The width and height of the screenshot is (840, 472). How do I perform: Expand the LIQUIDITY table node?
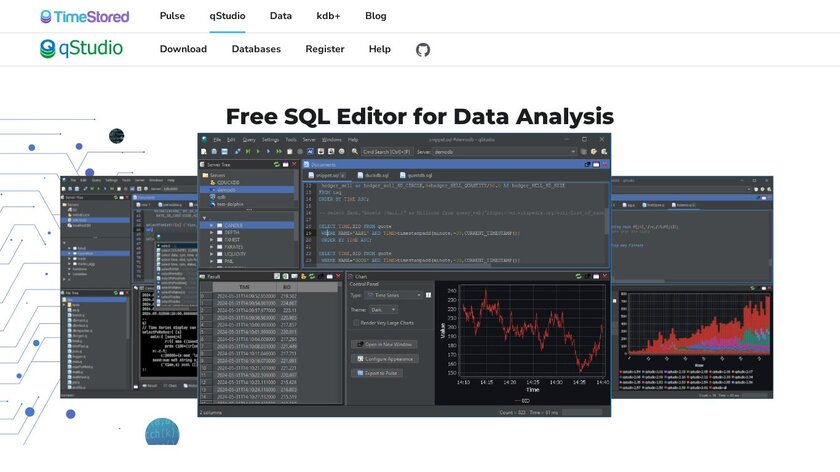(212, 254)
